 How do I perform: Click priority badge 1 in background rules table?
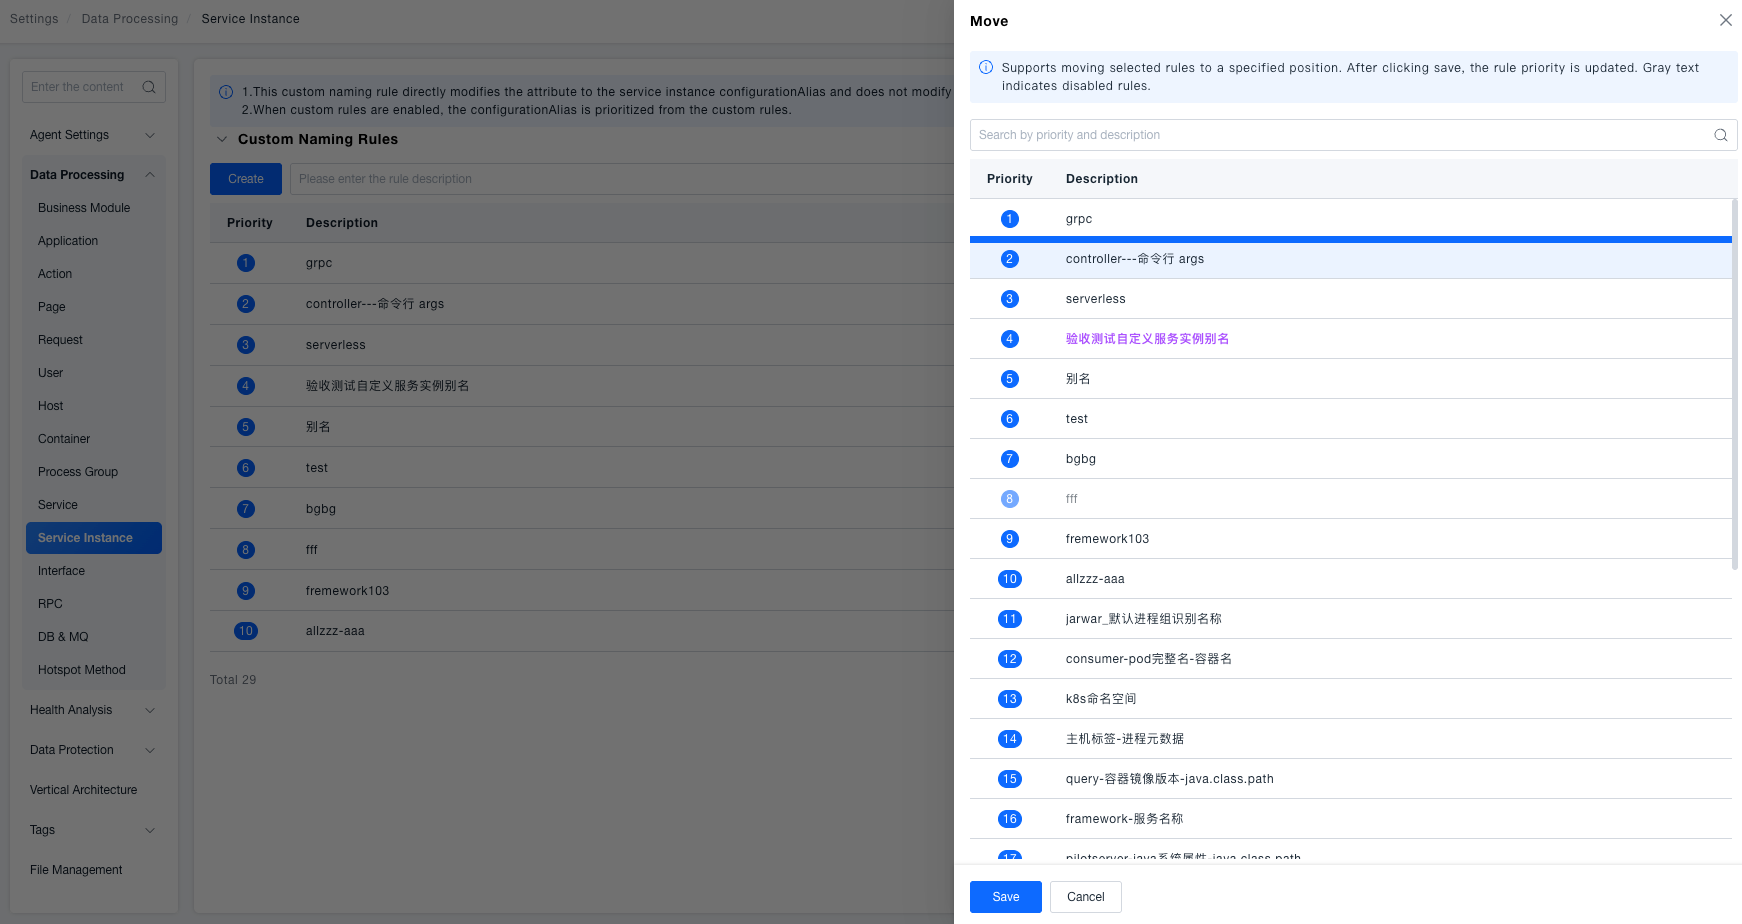click(x=246, y=263)
